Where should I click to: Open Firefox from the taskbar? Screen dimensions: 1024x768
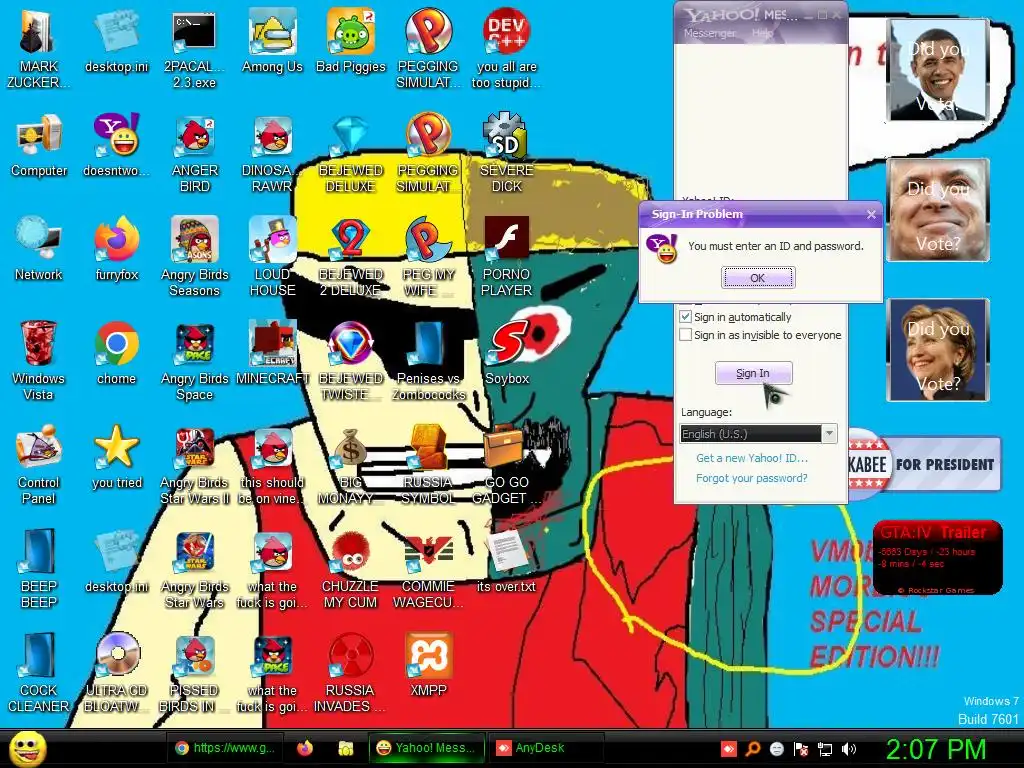coord(305,748)
